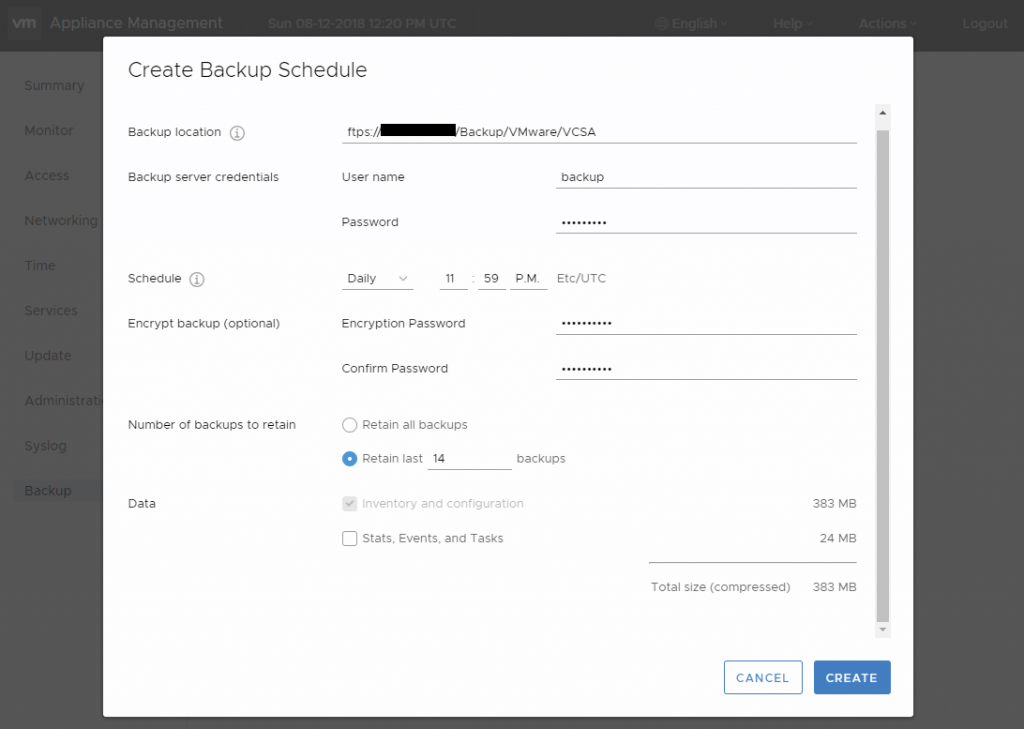Focus the backup server Password field
Viewport: 1024px width, 729px height.
coord(706,222)
